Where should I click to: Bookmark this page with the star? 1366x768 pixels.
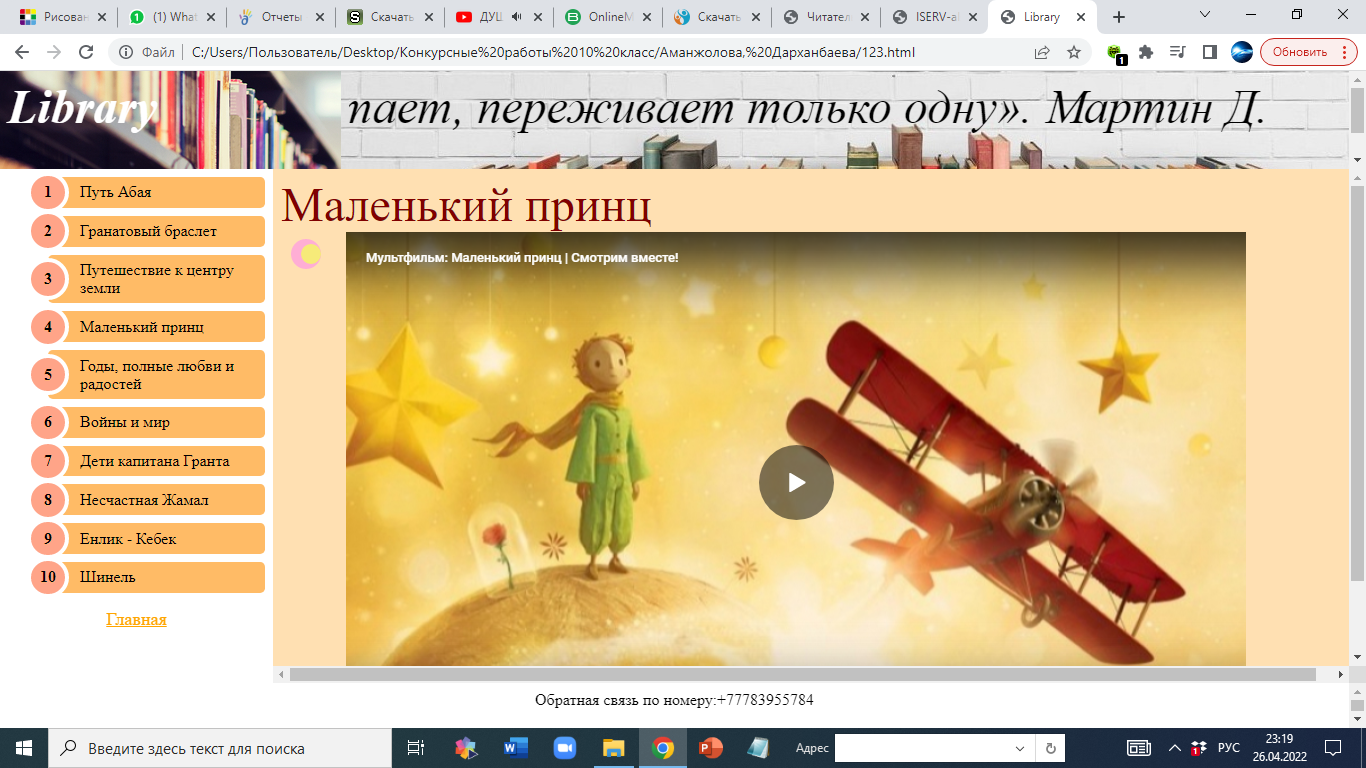click(x=1074, y=52)
